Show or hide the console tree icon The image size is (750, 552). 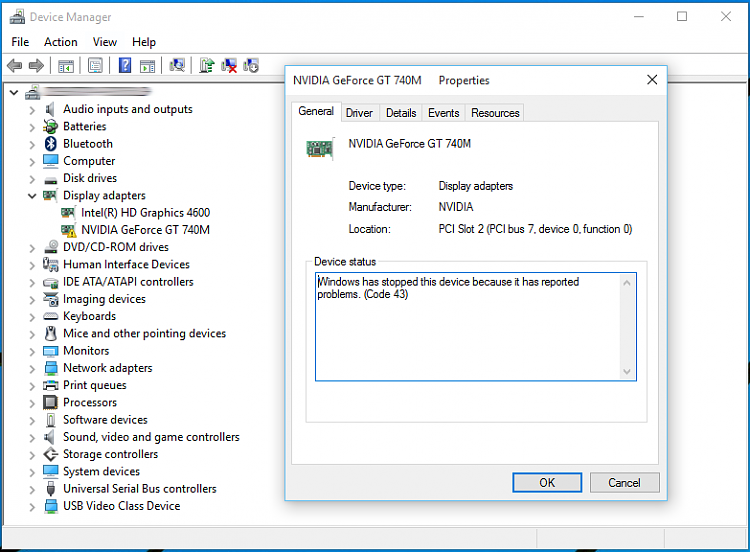(66, 66)
